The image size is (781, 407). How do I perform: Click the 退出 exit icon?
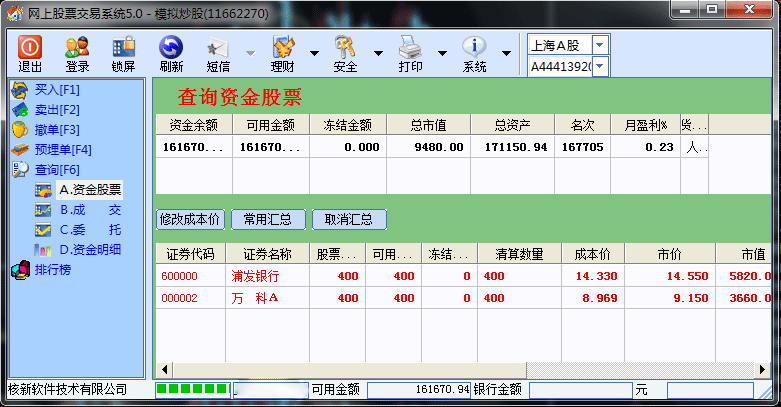coord(30,47)
